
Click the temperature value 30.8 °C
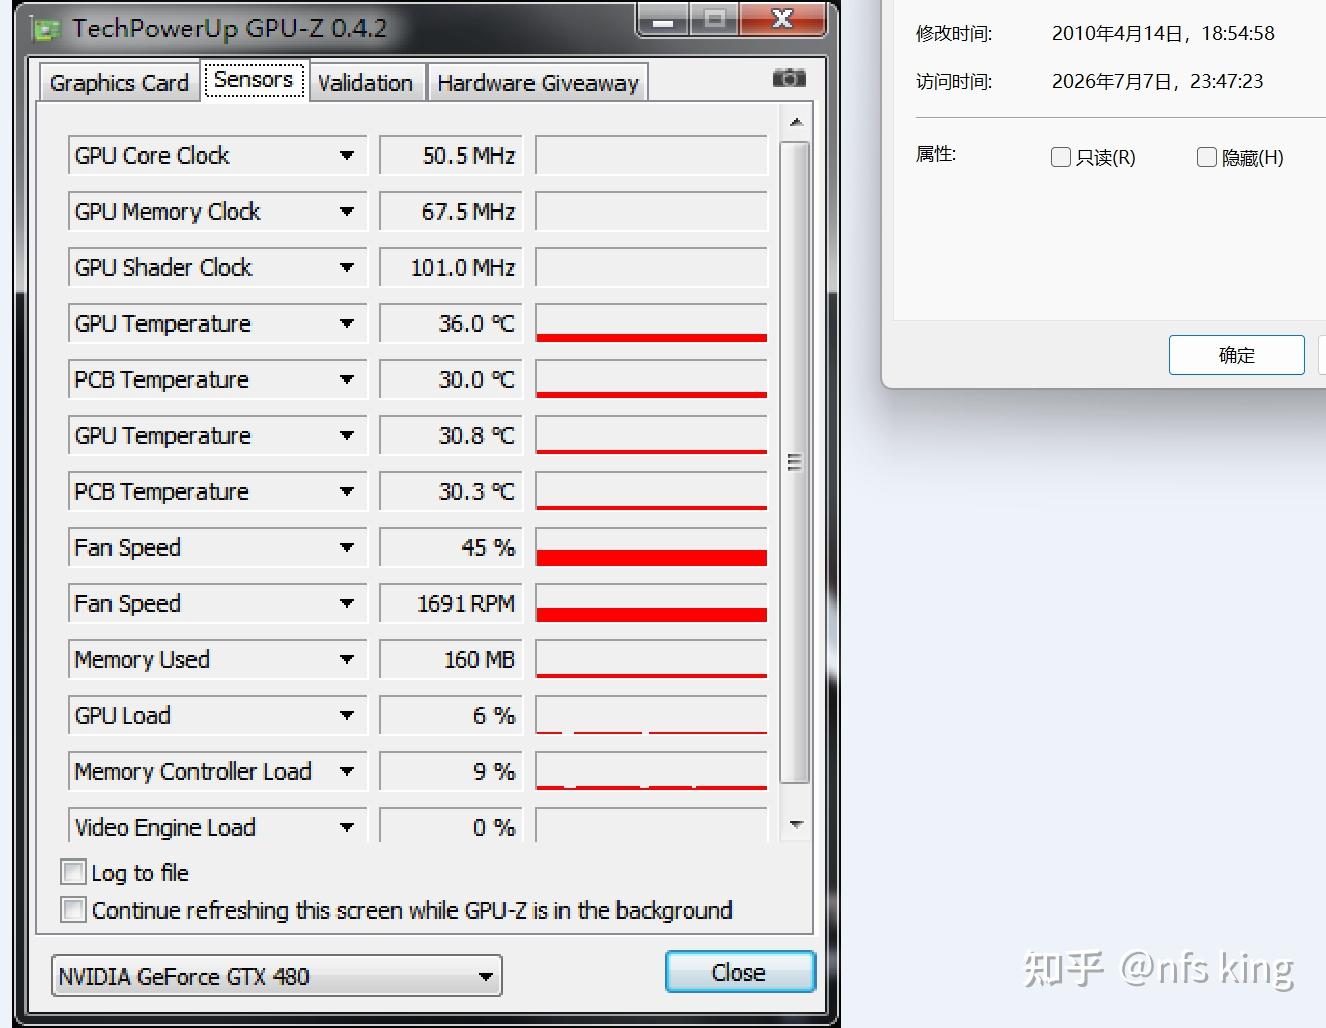pos(451,435)
